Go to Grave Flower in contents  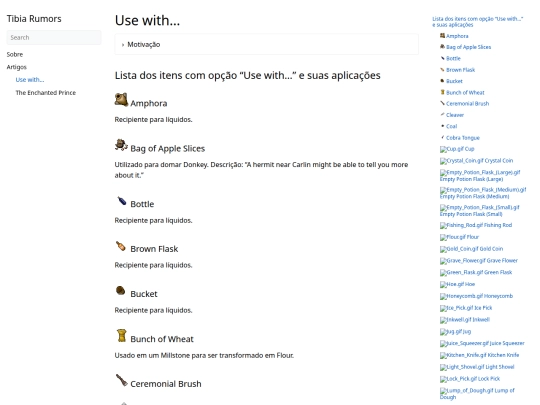click(479, 261)
